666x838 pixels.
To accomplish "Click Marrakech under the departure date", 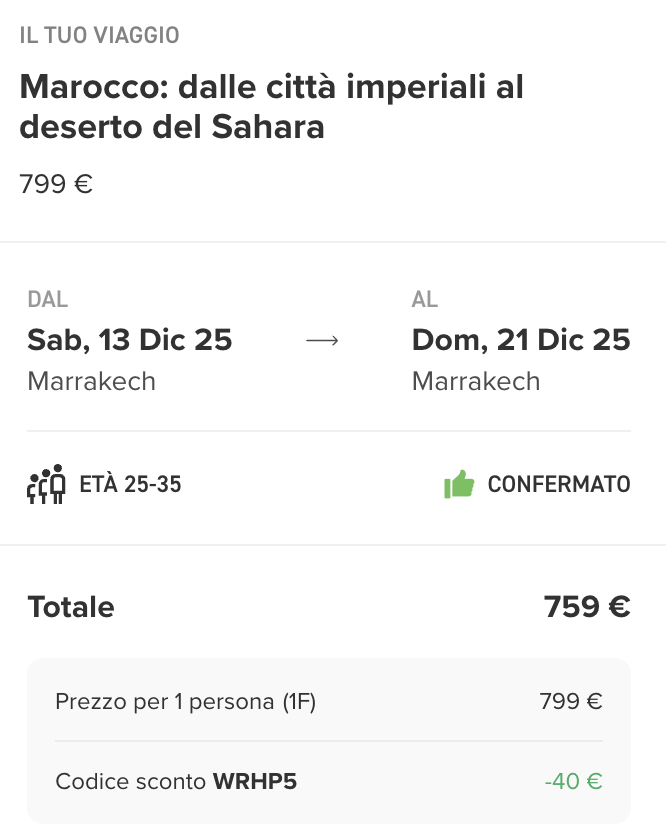I will [91, 381].
